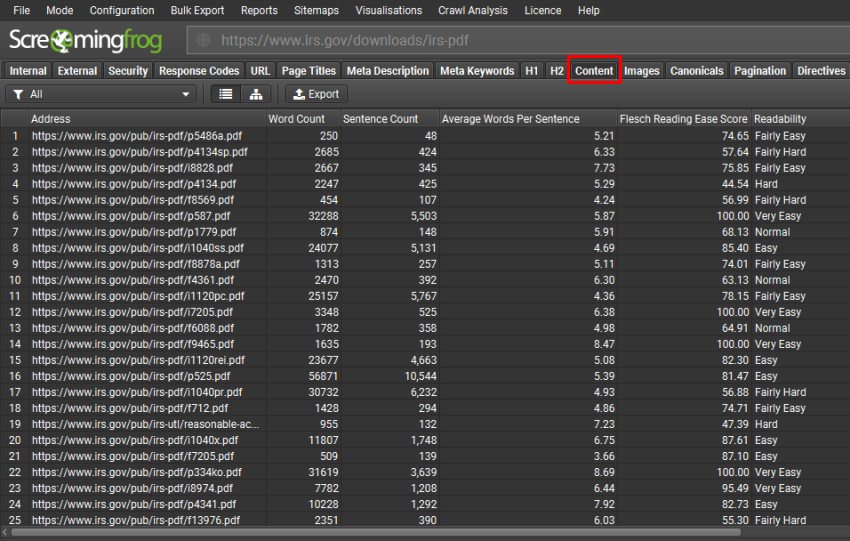Sort by Word Count column header
This screenshot has width=850, height=541.
point(303,119)
